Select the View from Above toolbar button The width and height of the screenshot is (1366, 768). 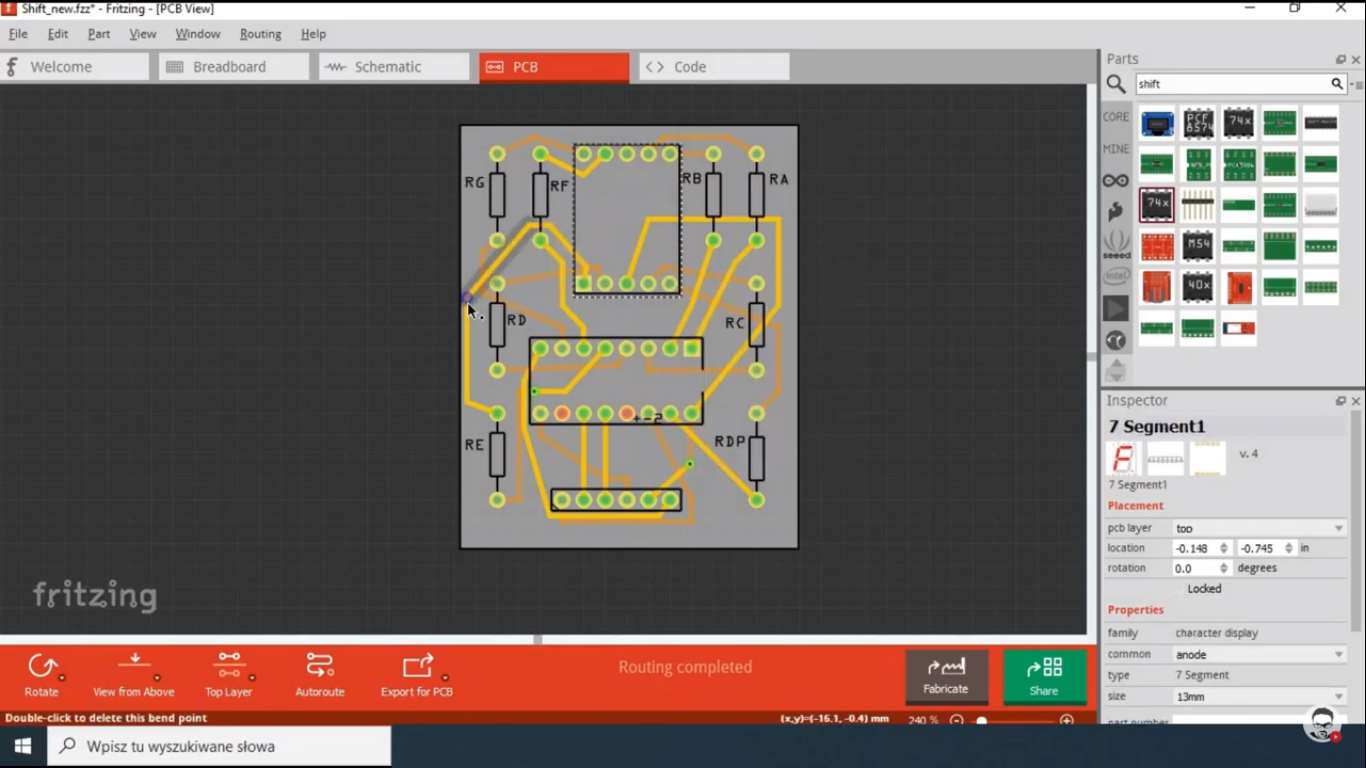[134, 675]
